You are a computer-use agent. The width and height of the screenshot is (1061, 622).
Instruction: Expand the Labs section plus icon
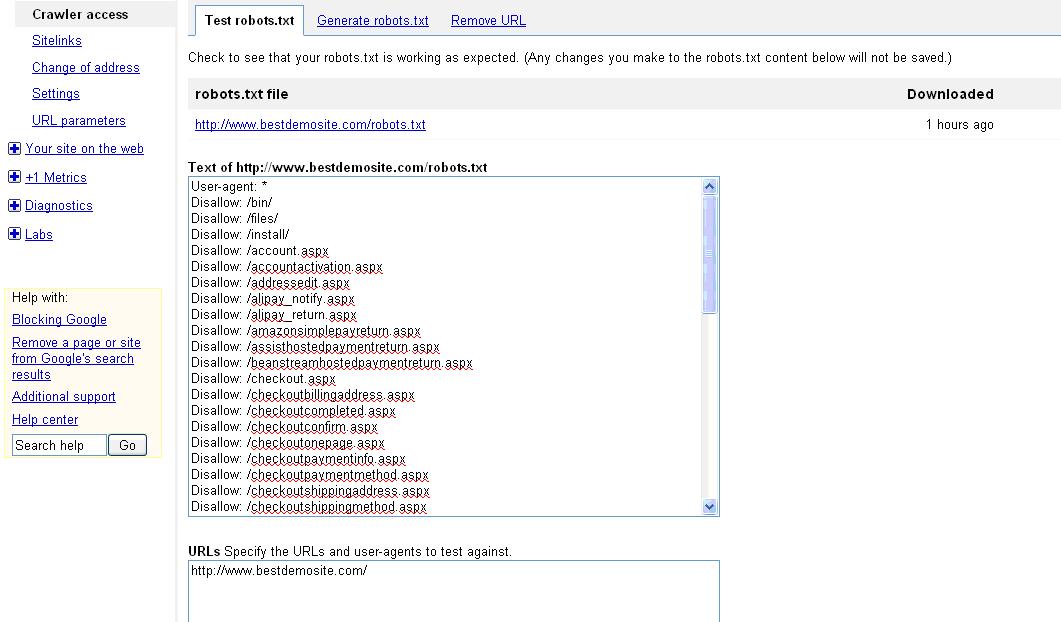tap(14, 235)
